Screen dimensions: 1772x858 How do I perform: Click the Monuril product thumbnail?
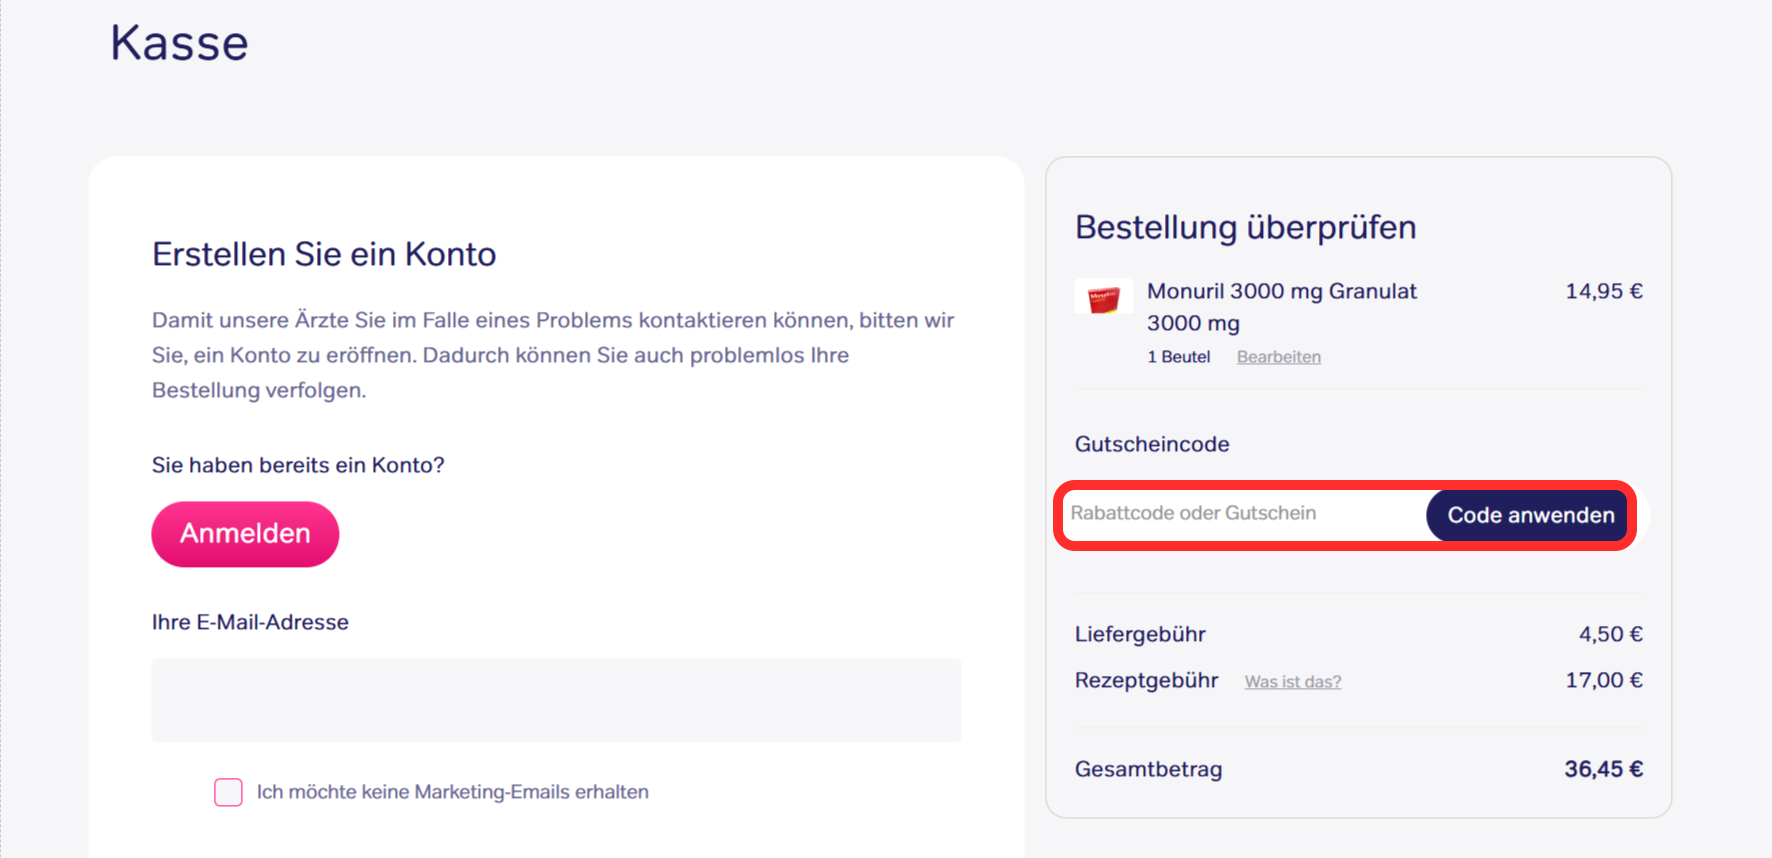[x=1103, y=297]
